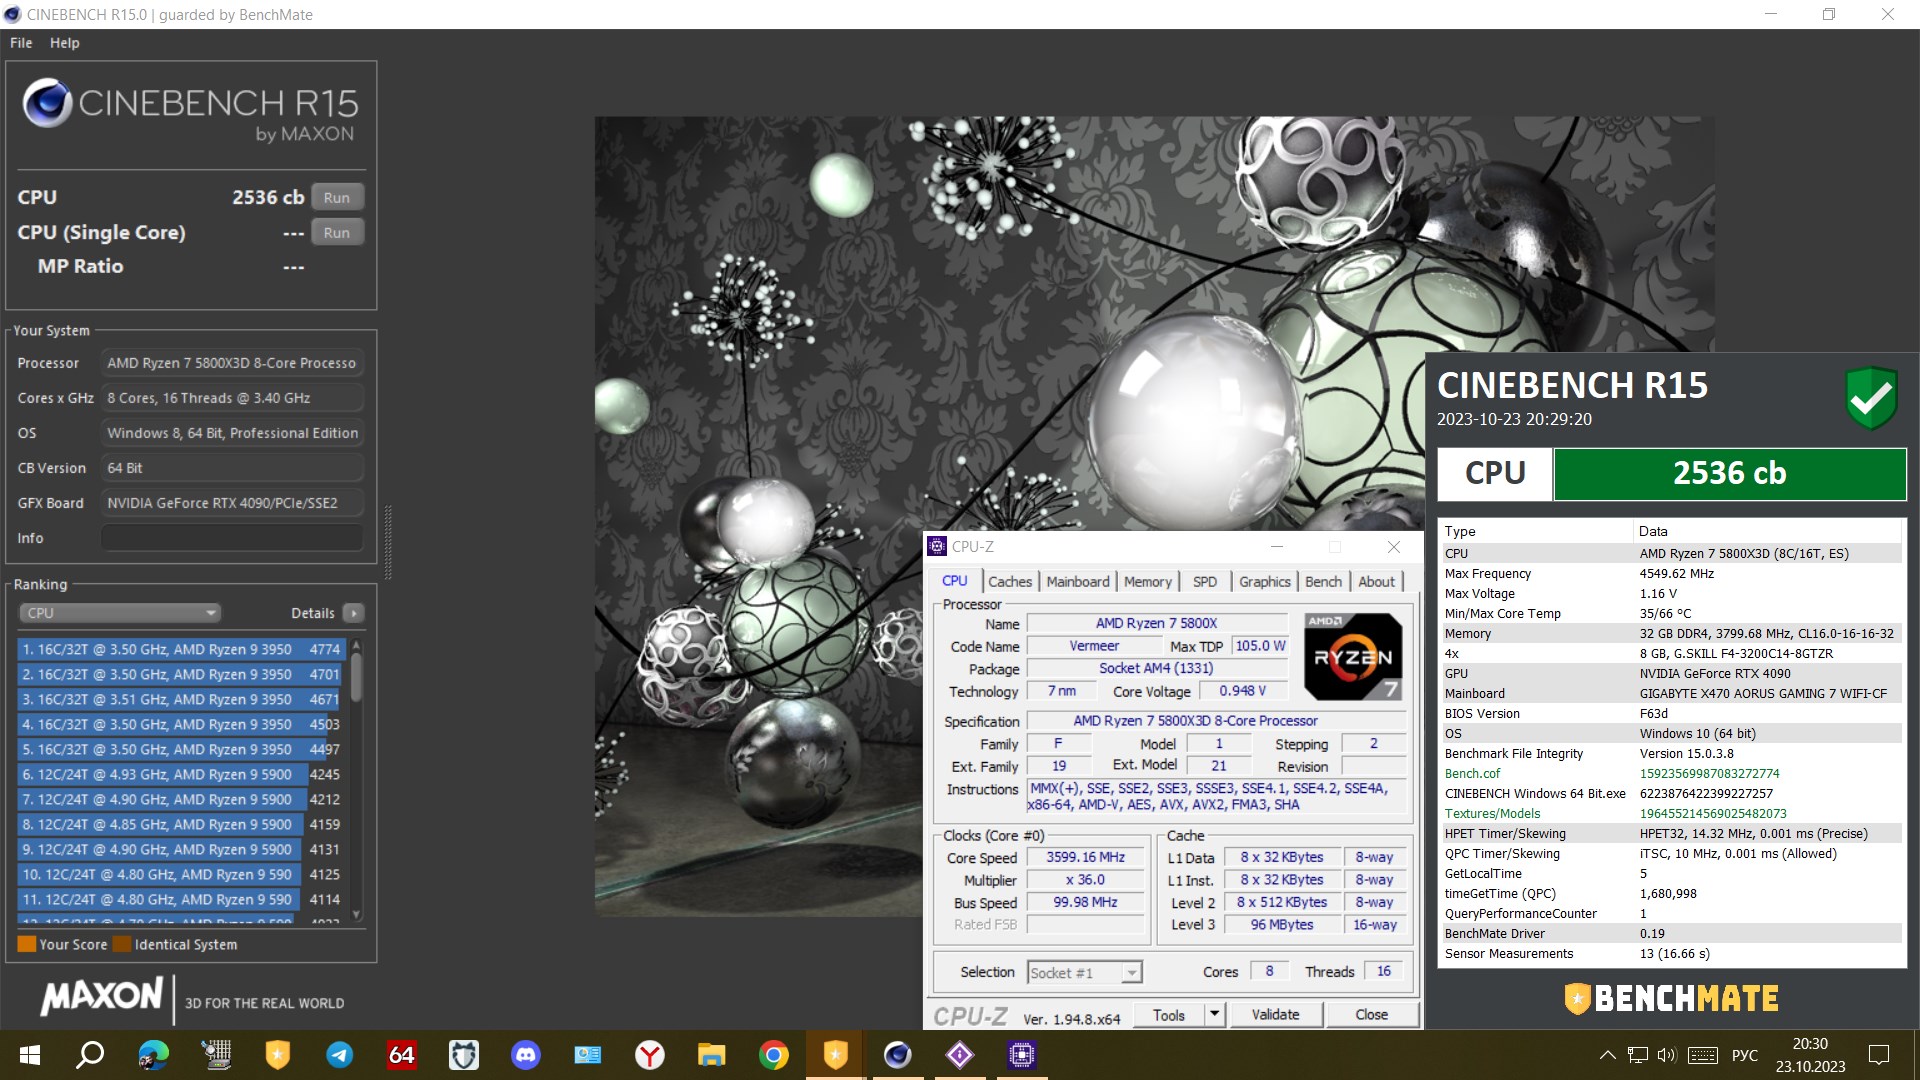1920x1080 pixels.
Task: Open the Telegram taskbar icon
Action: [x=340, y=1055]
